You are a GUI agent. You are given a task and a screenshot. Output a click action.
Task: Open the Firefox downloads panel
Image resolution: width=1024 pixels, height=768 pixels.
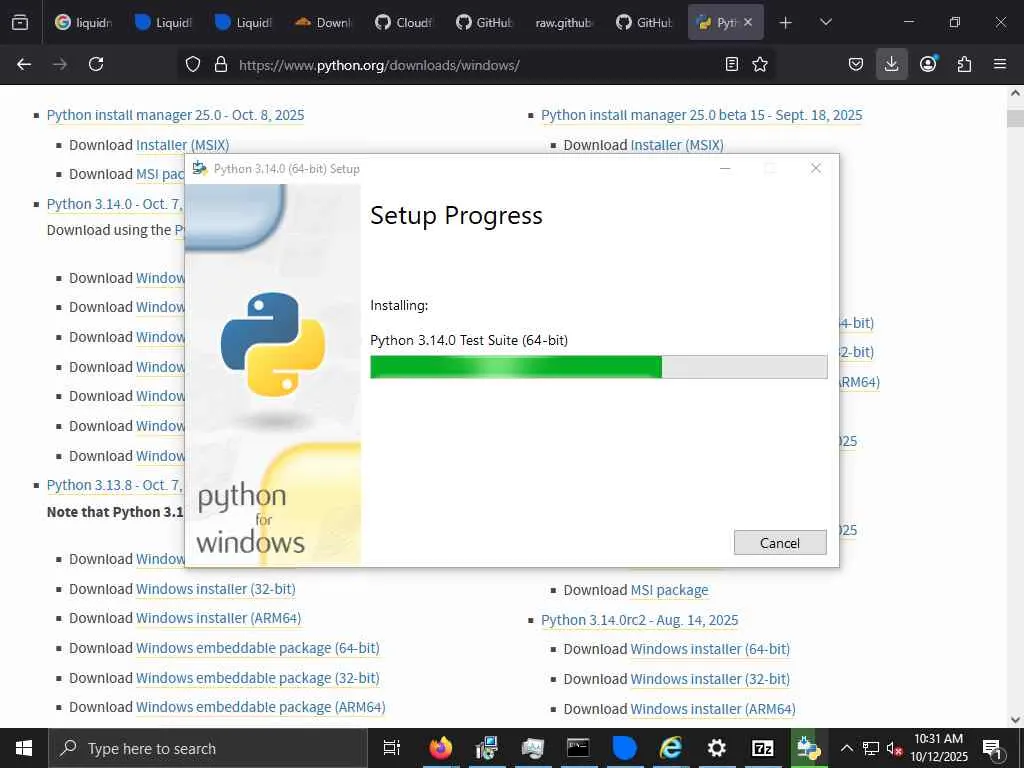pos(891,64)
